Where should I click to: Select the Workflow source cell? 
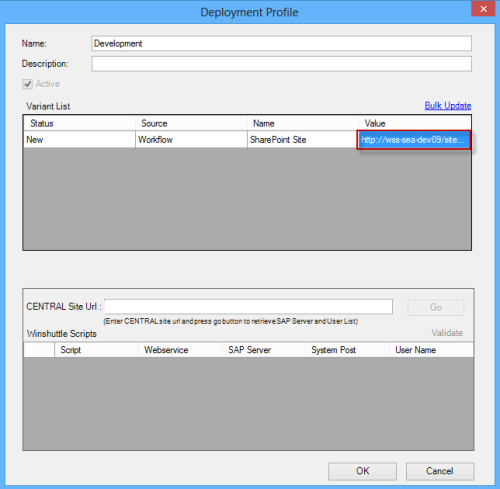coord(191,139)
